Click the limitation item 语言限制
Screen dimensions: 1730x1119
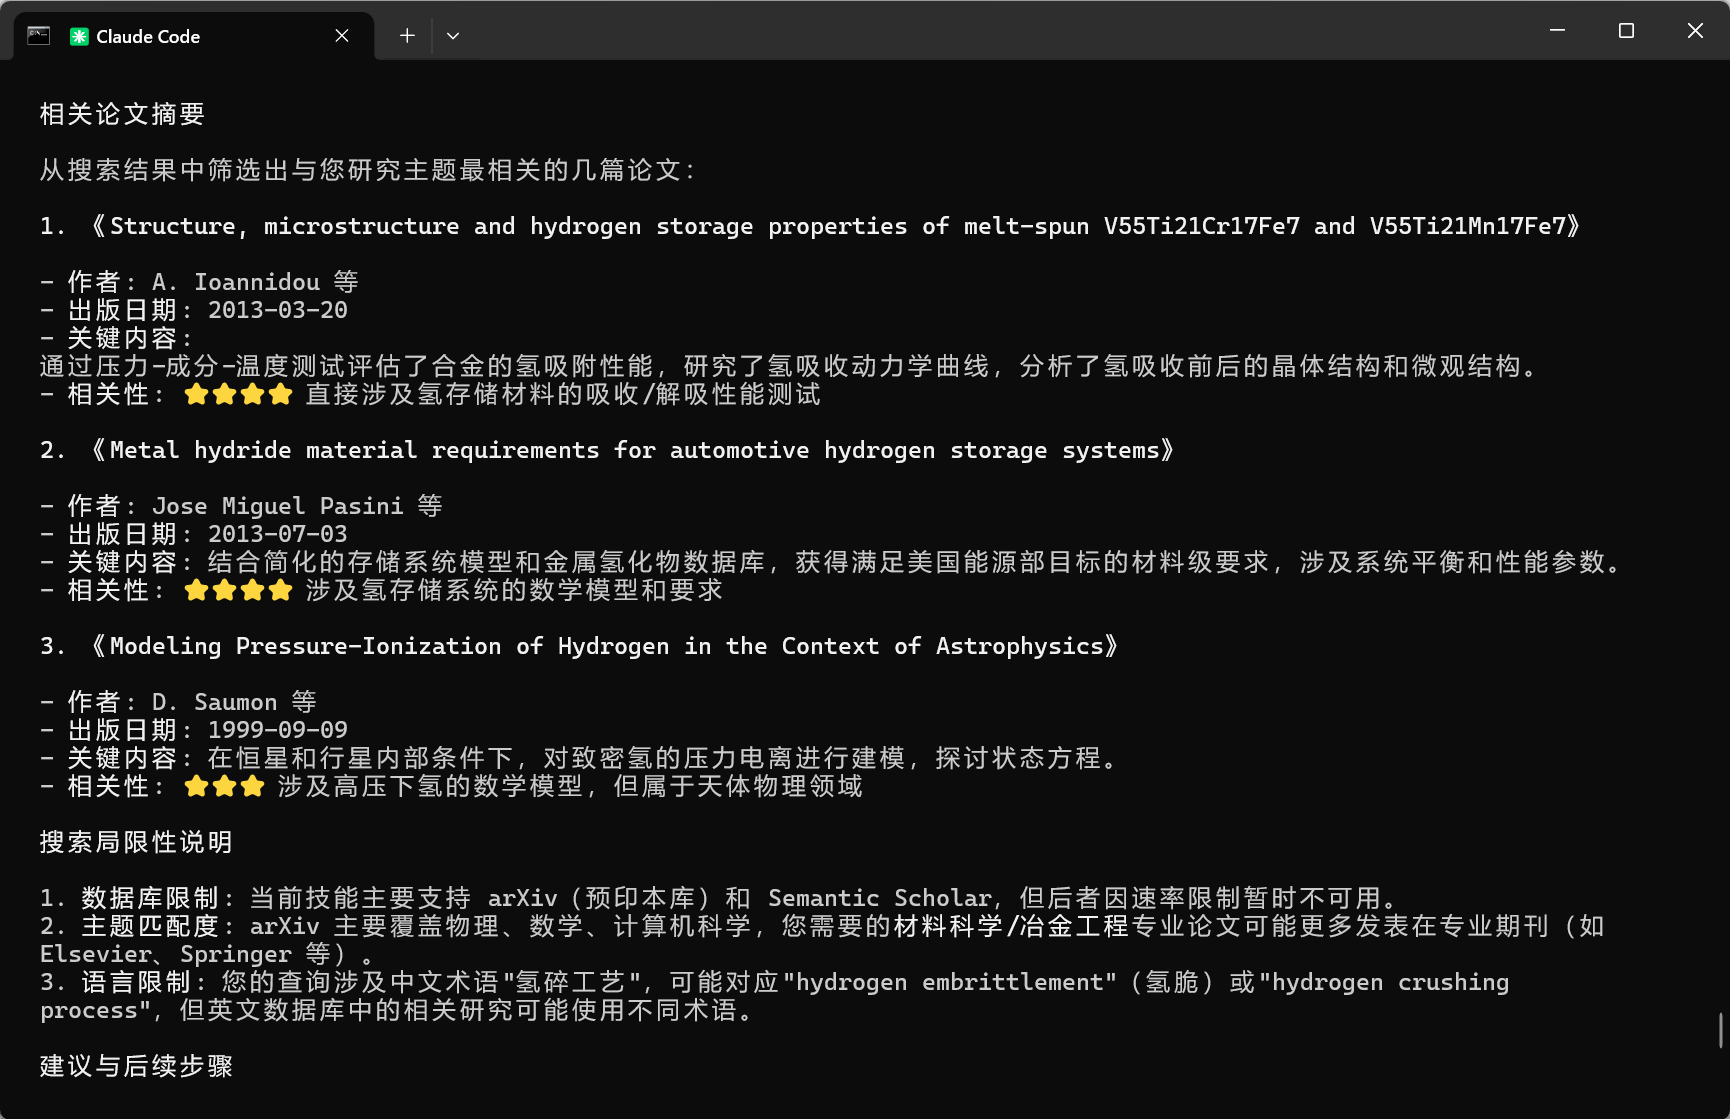136,982
